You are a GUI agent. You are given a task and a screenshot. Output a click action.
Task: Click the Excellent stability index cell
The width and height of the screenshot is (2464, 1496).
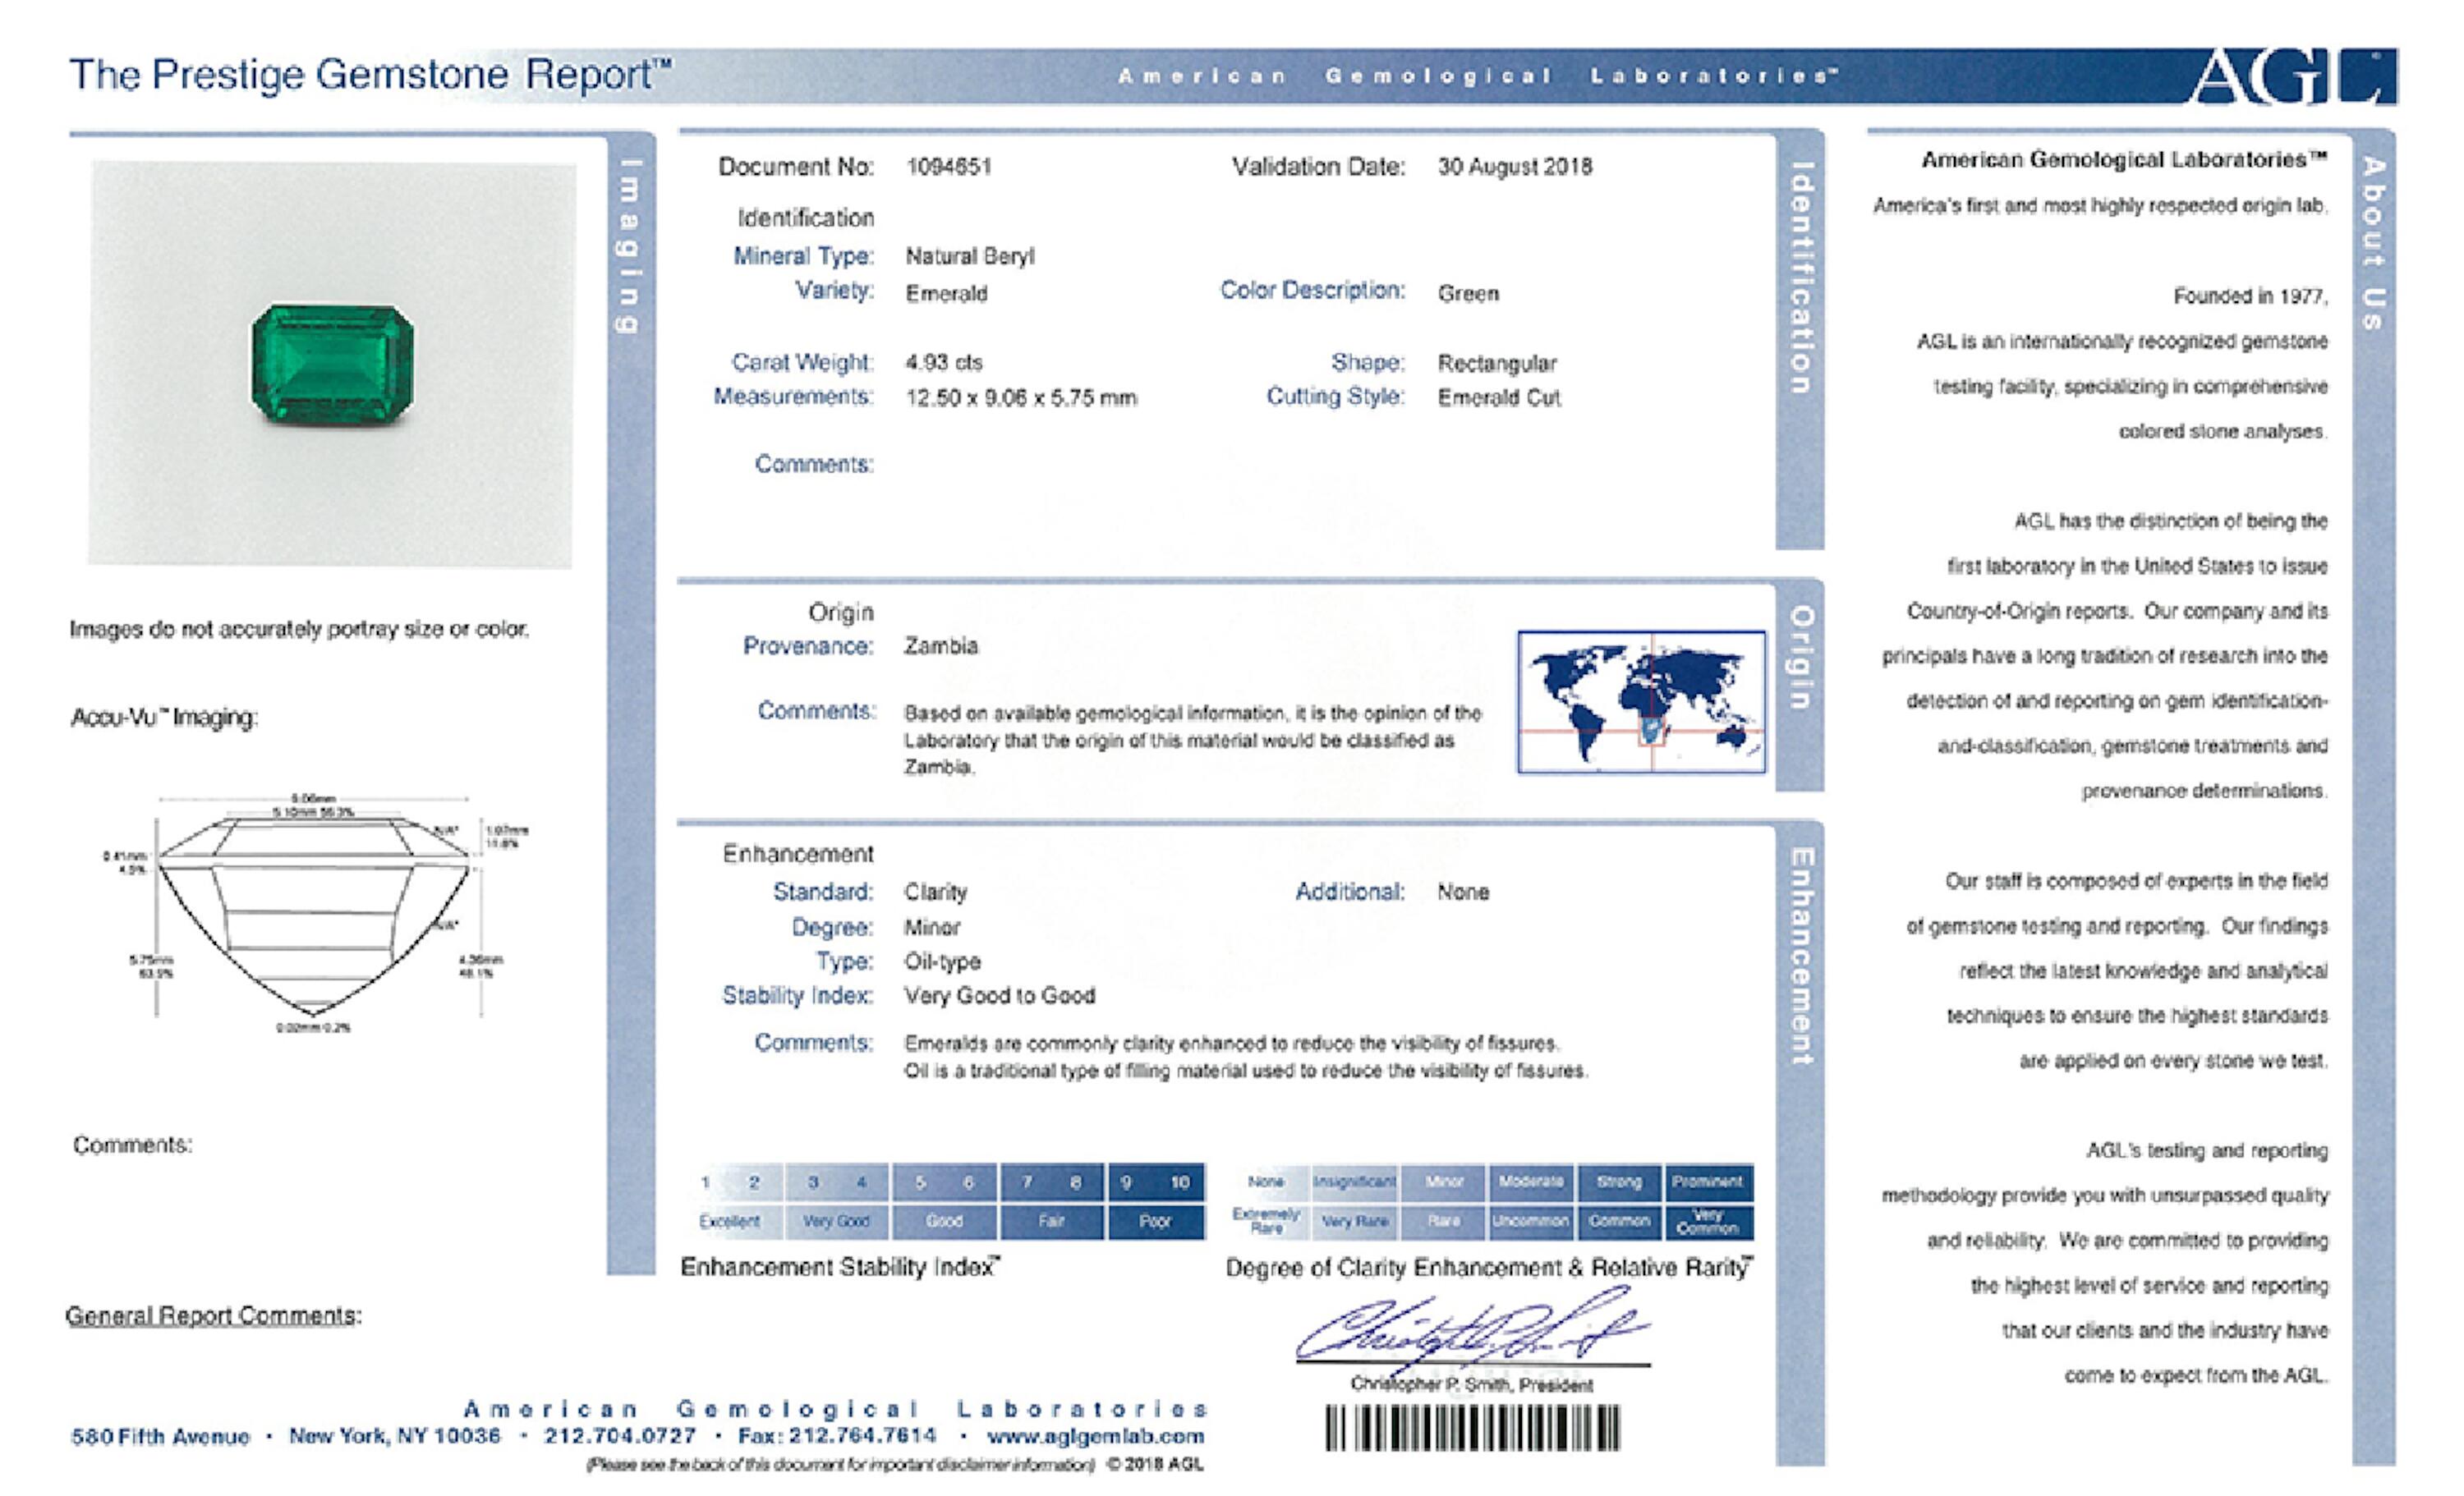(x=730, y=1221)
